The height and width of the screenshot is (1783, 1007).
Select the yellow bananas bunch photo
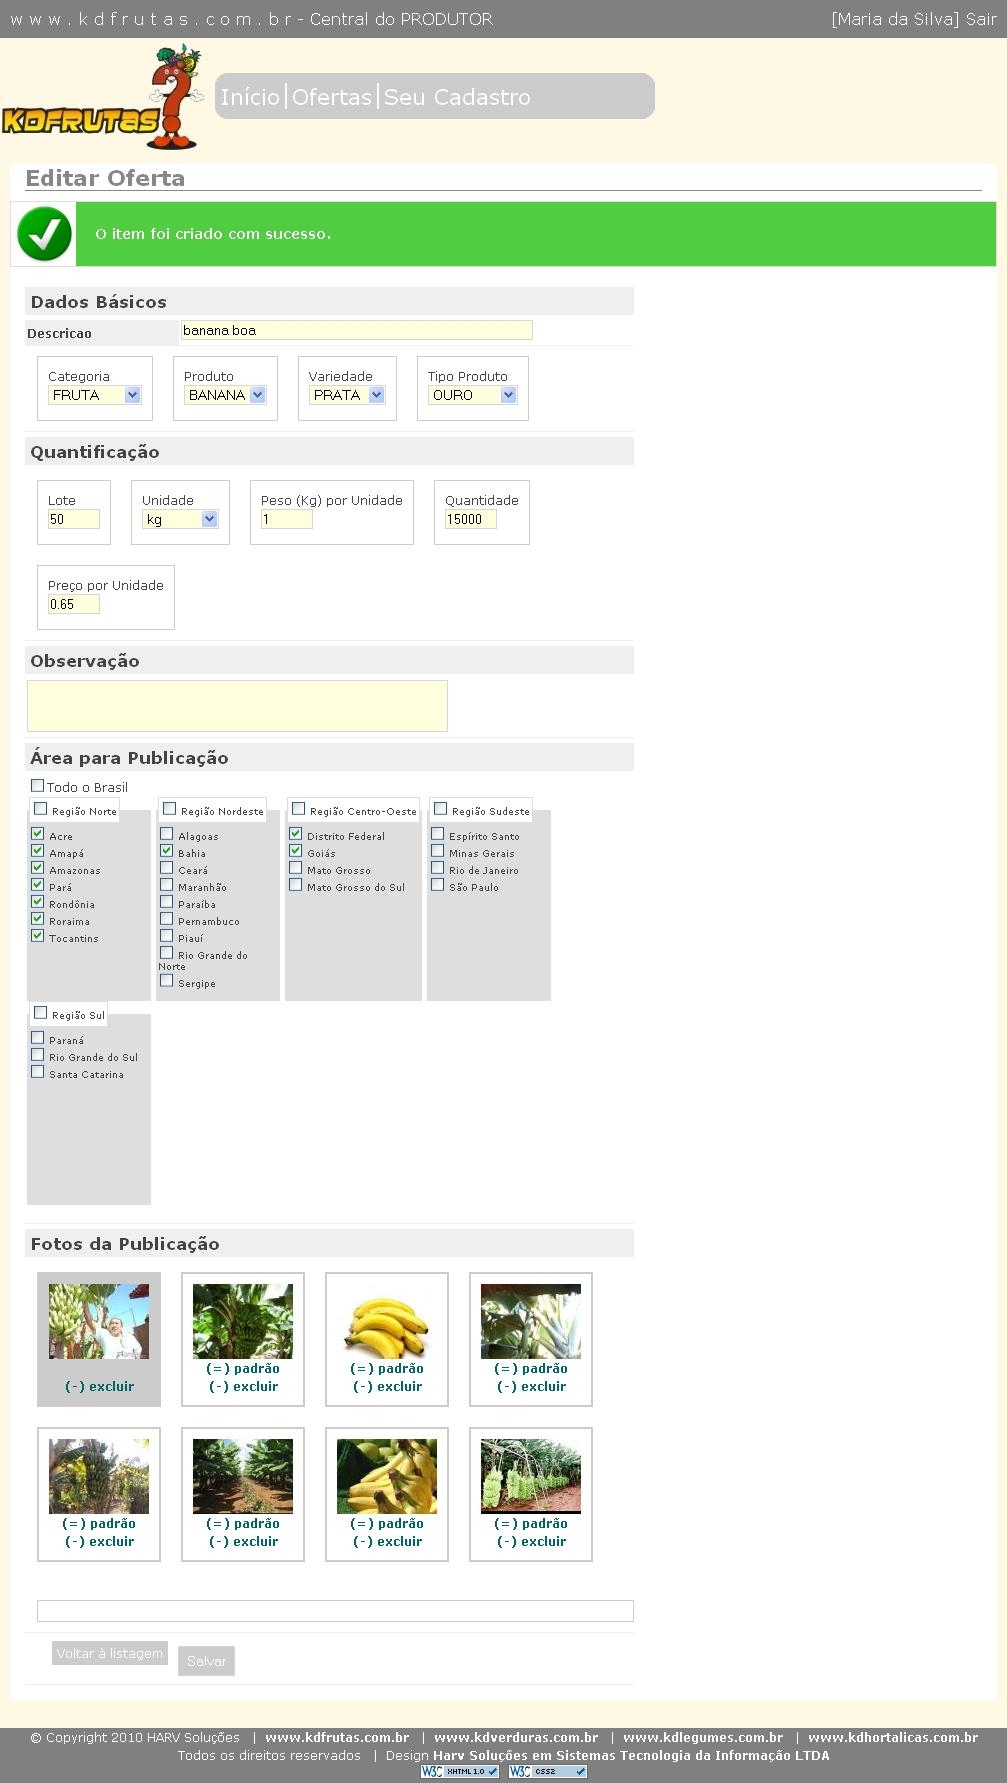pos(387,1322)
